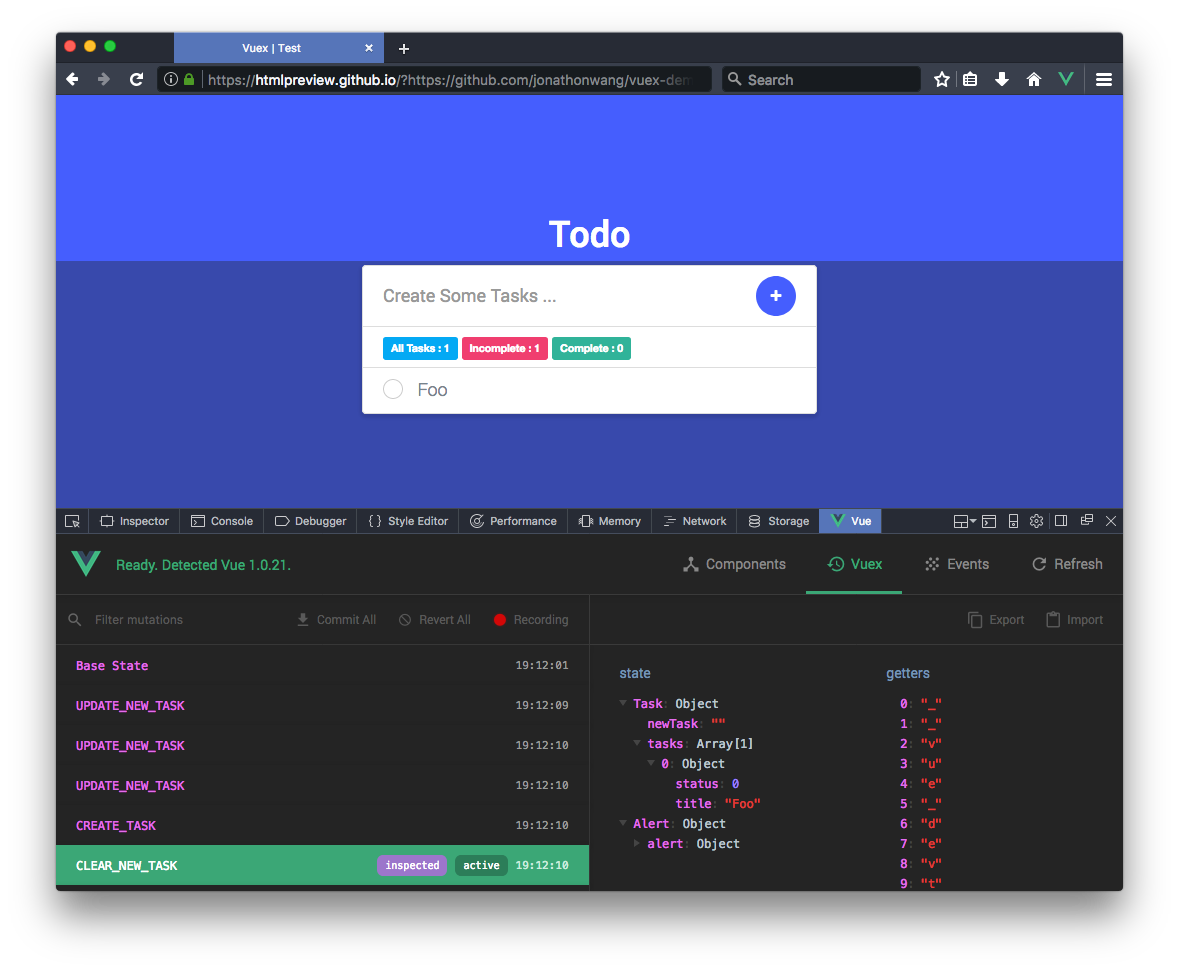Collapse the Alert object node

(623, 824)
